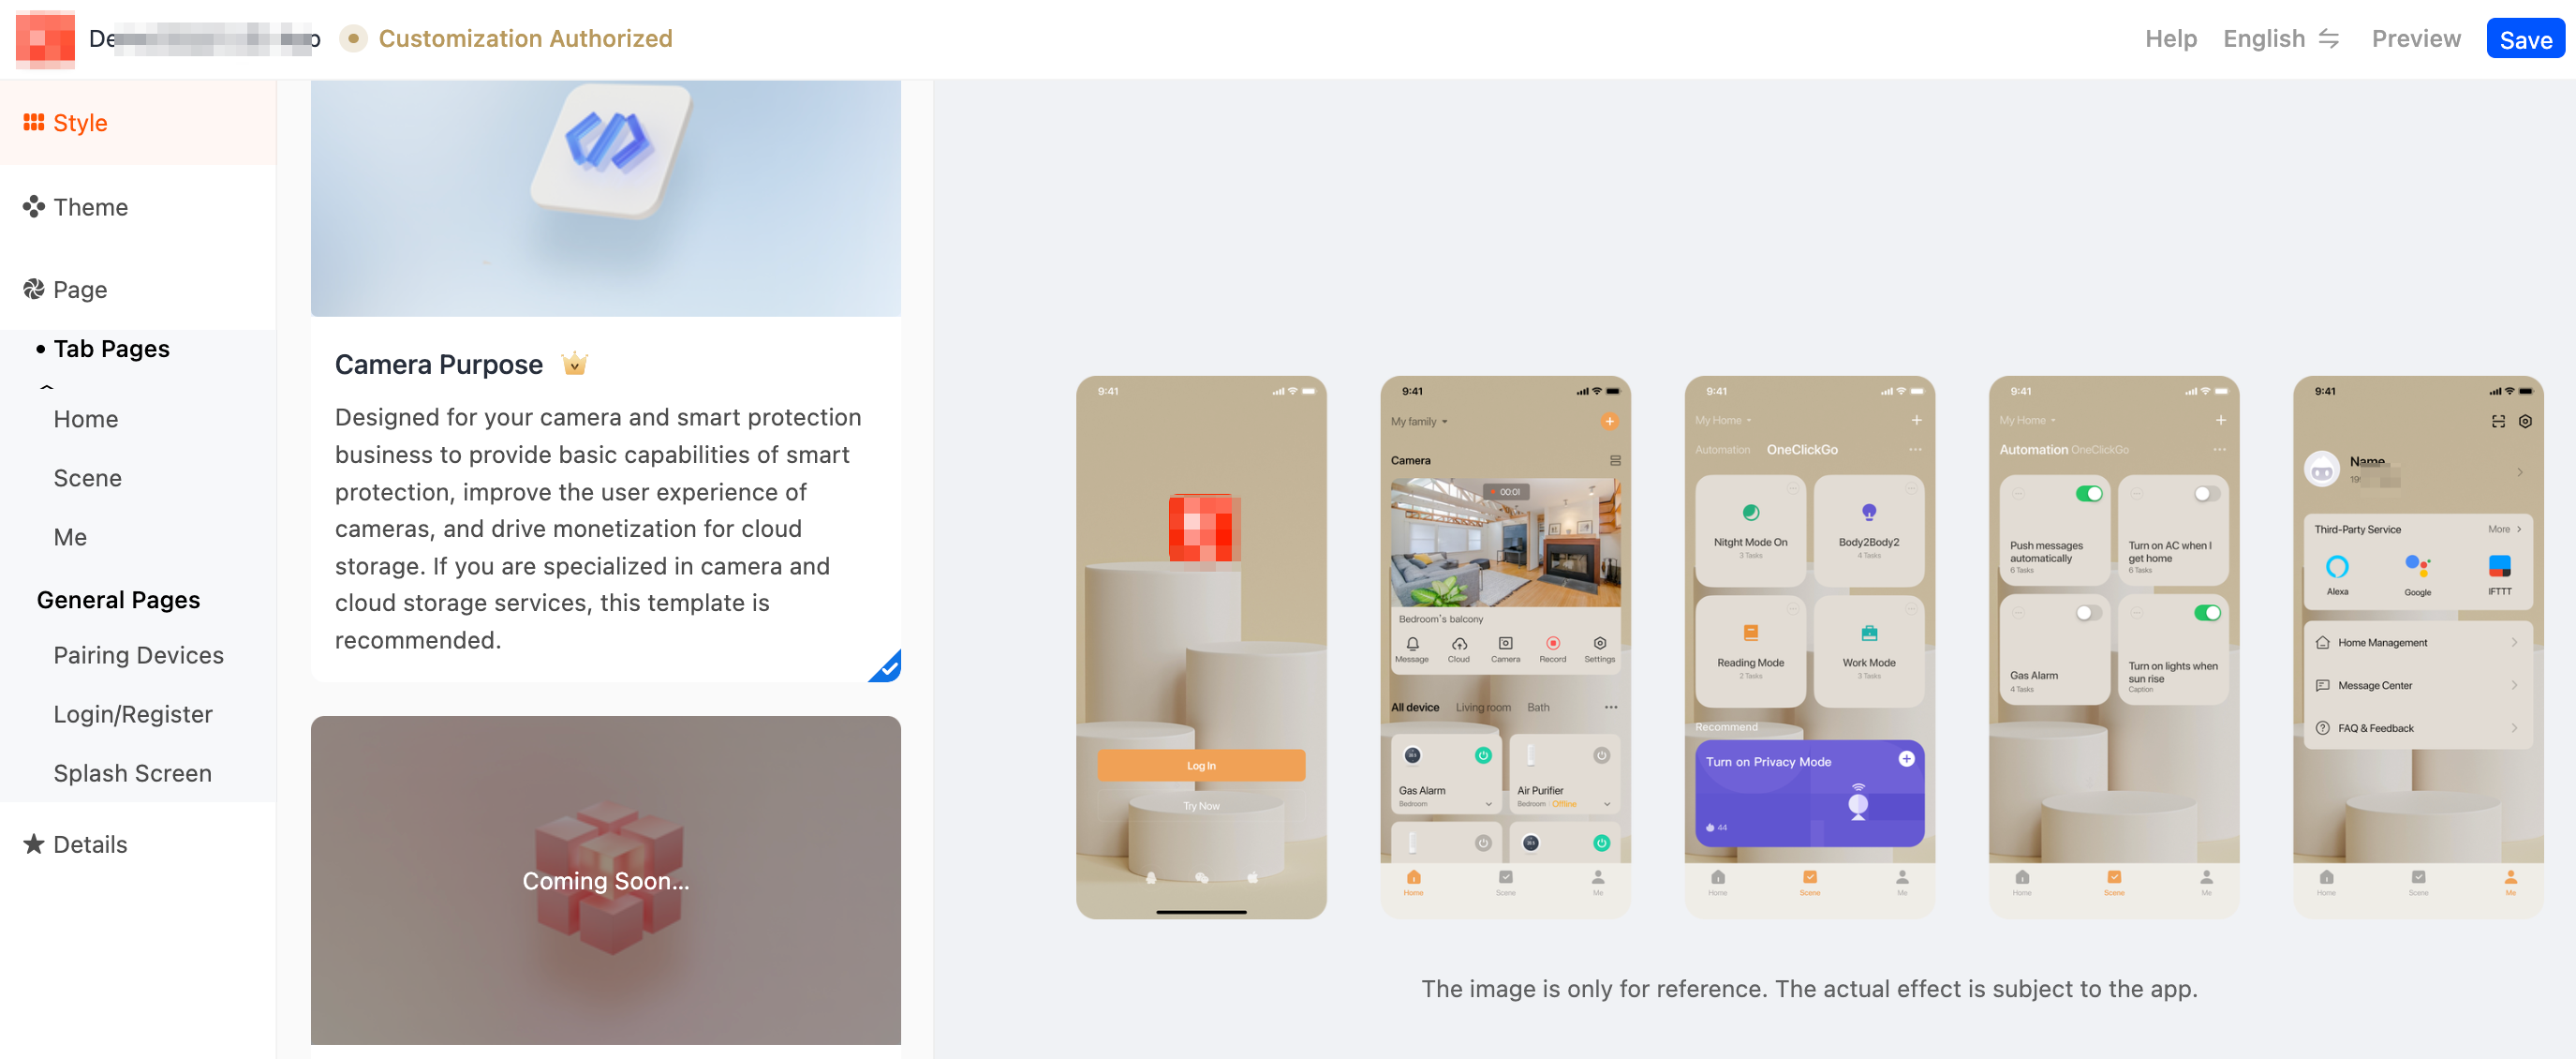Click the Preview icon in top bar

point(2417,37)
